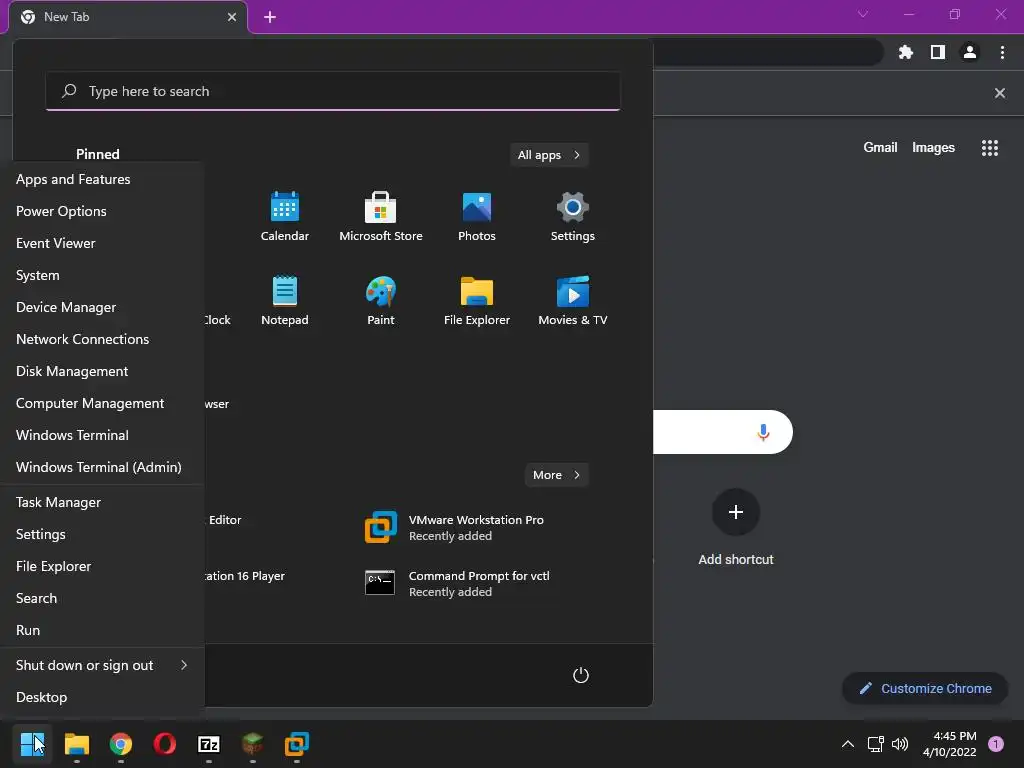Open a new Chrome tab
This screenshot has height=768, width=1024.
coord(270,17)
